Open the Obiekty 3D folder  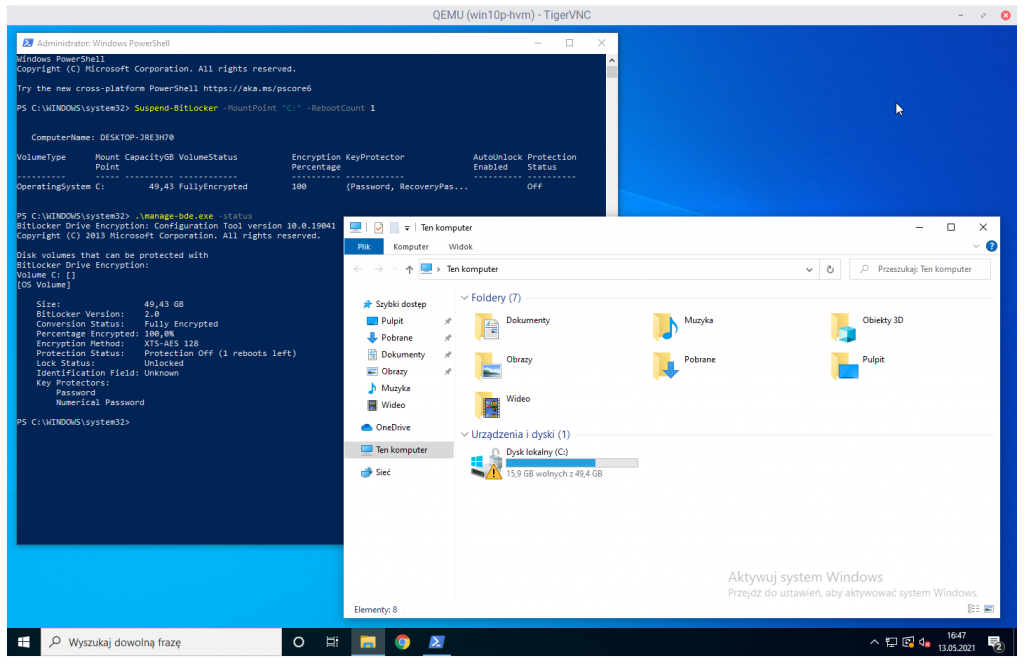pyautogui.click(x=867, y=325)
